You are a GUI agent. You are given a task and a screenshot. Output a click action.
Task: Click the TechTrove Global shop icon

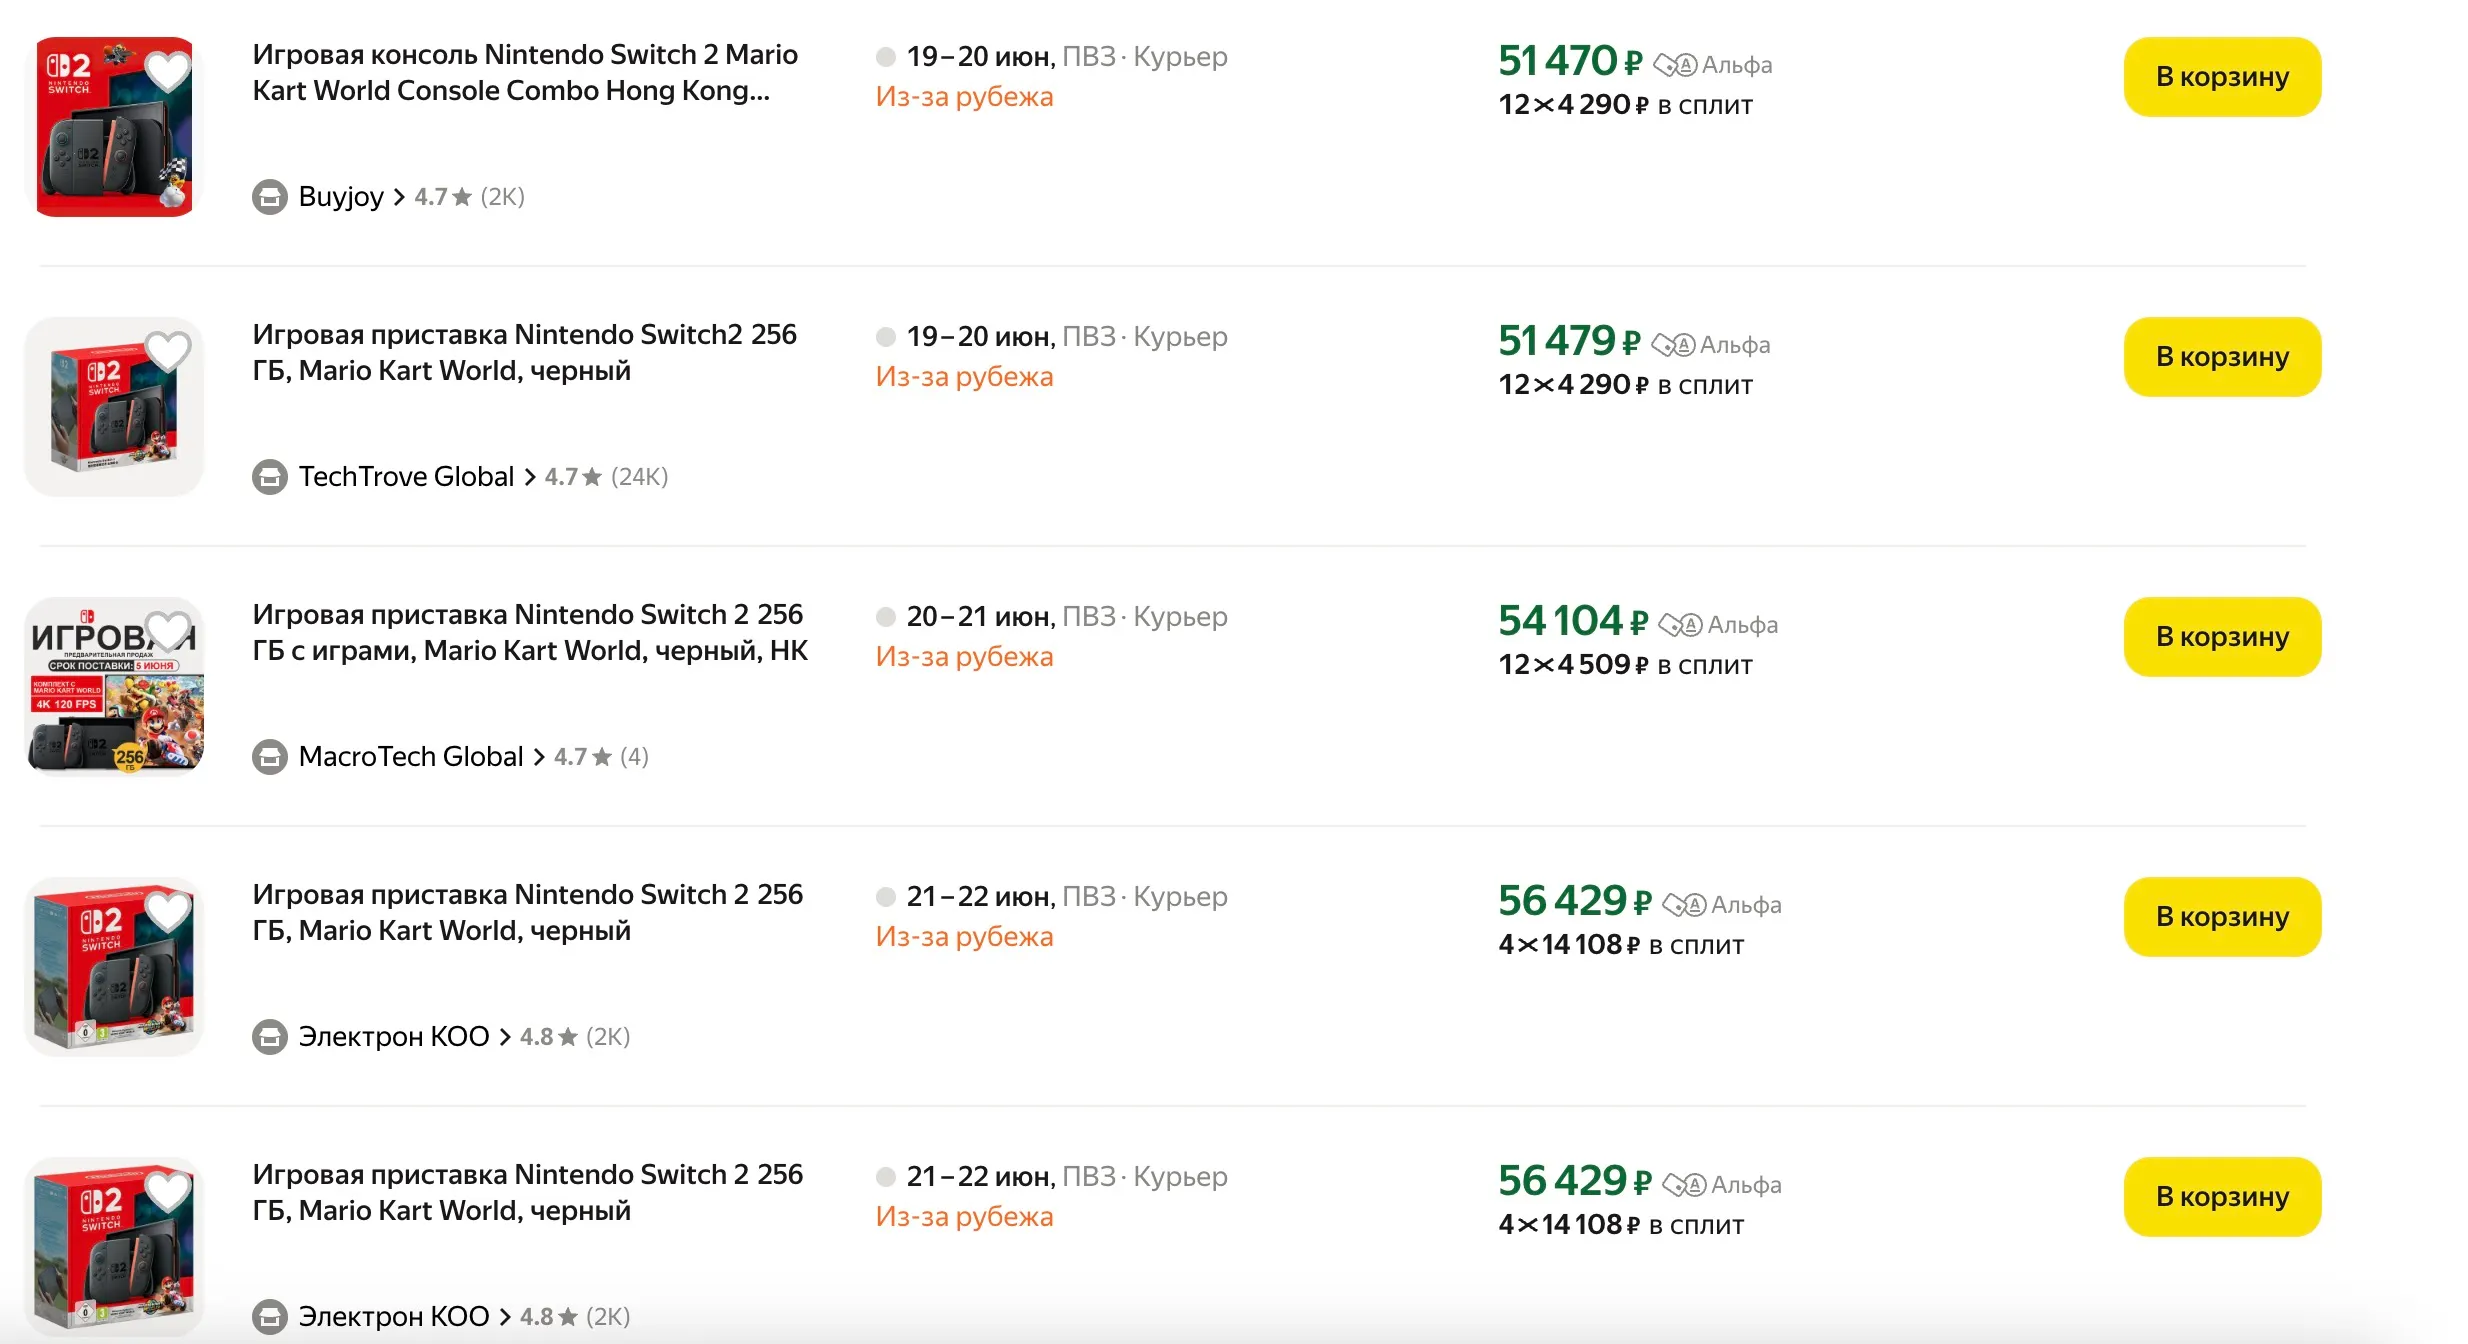[269, 477]
